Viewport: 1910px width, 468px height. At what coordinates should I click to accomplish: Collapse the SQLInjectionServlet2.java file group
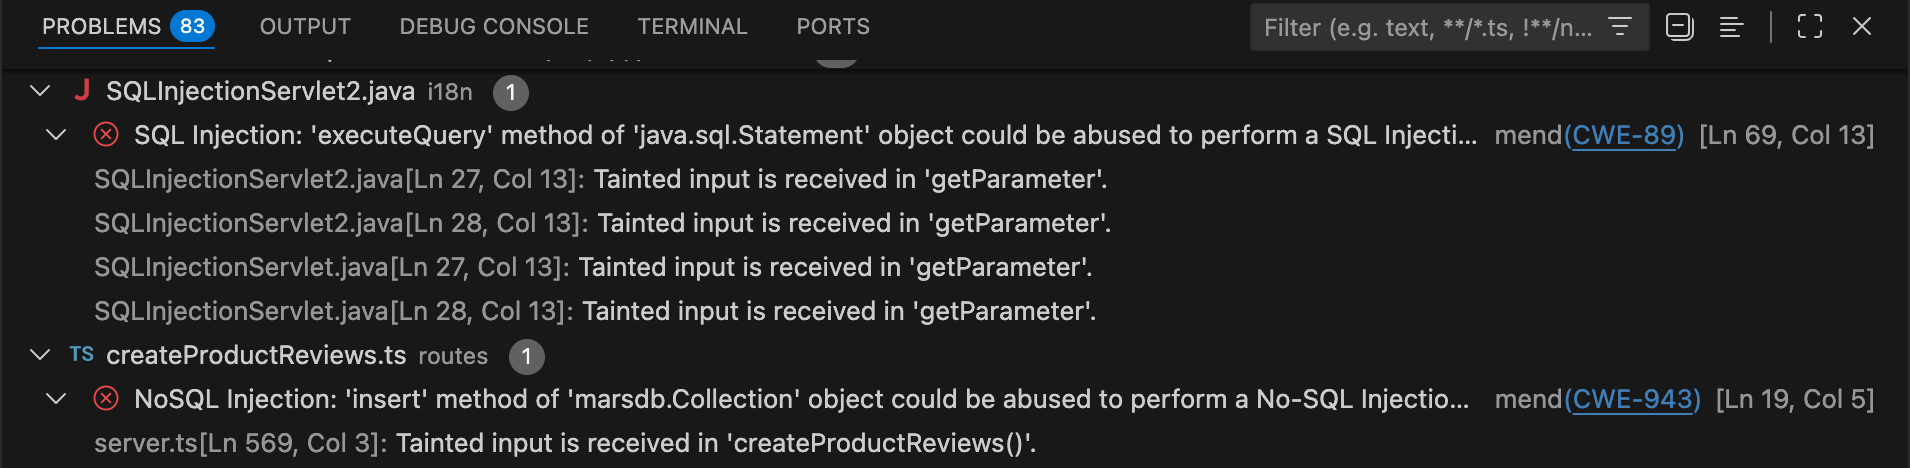tap(40, 91)
